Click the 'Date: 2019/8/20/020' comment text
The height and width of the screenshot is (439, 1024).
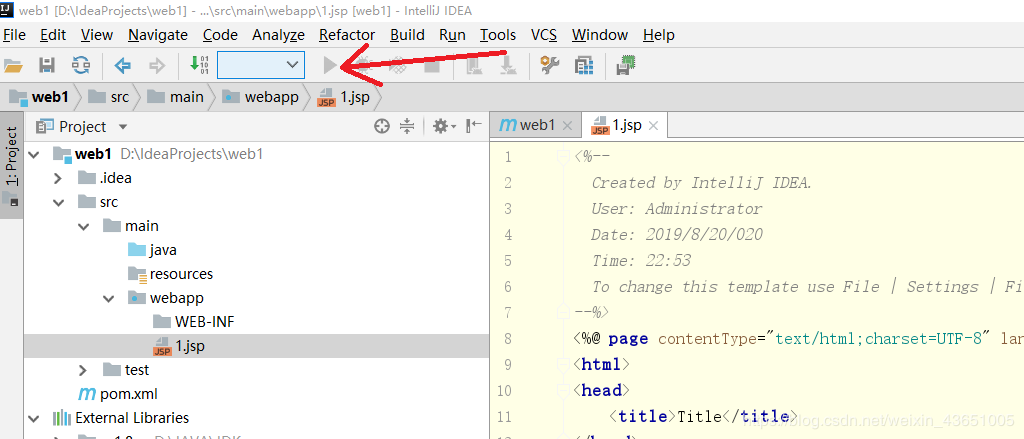[x=677, y=235]
